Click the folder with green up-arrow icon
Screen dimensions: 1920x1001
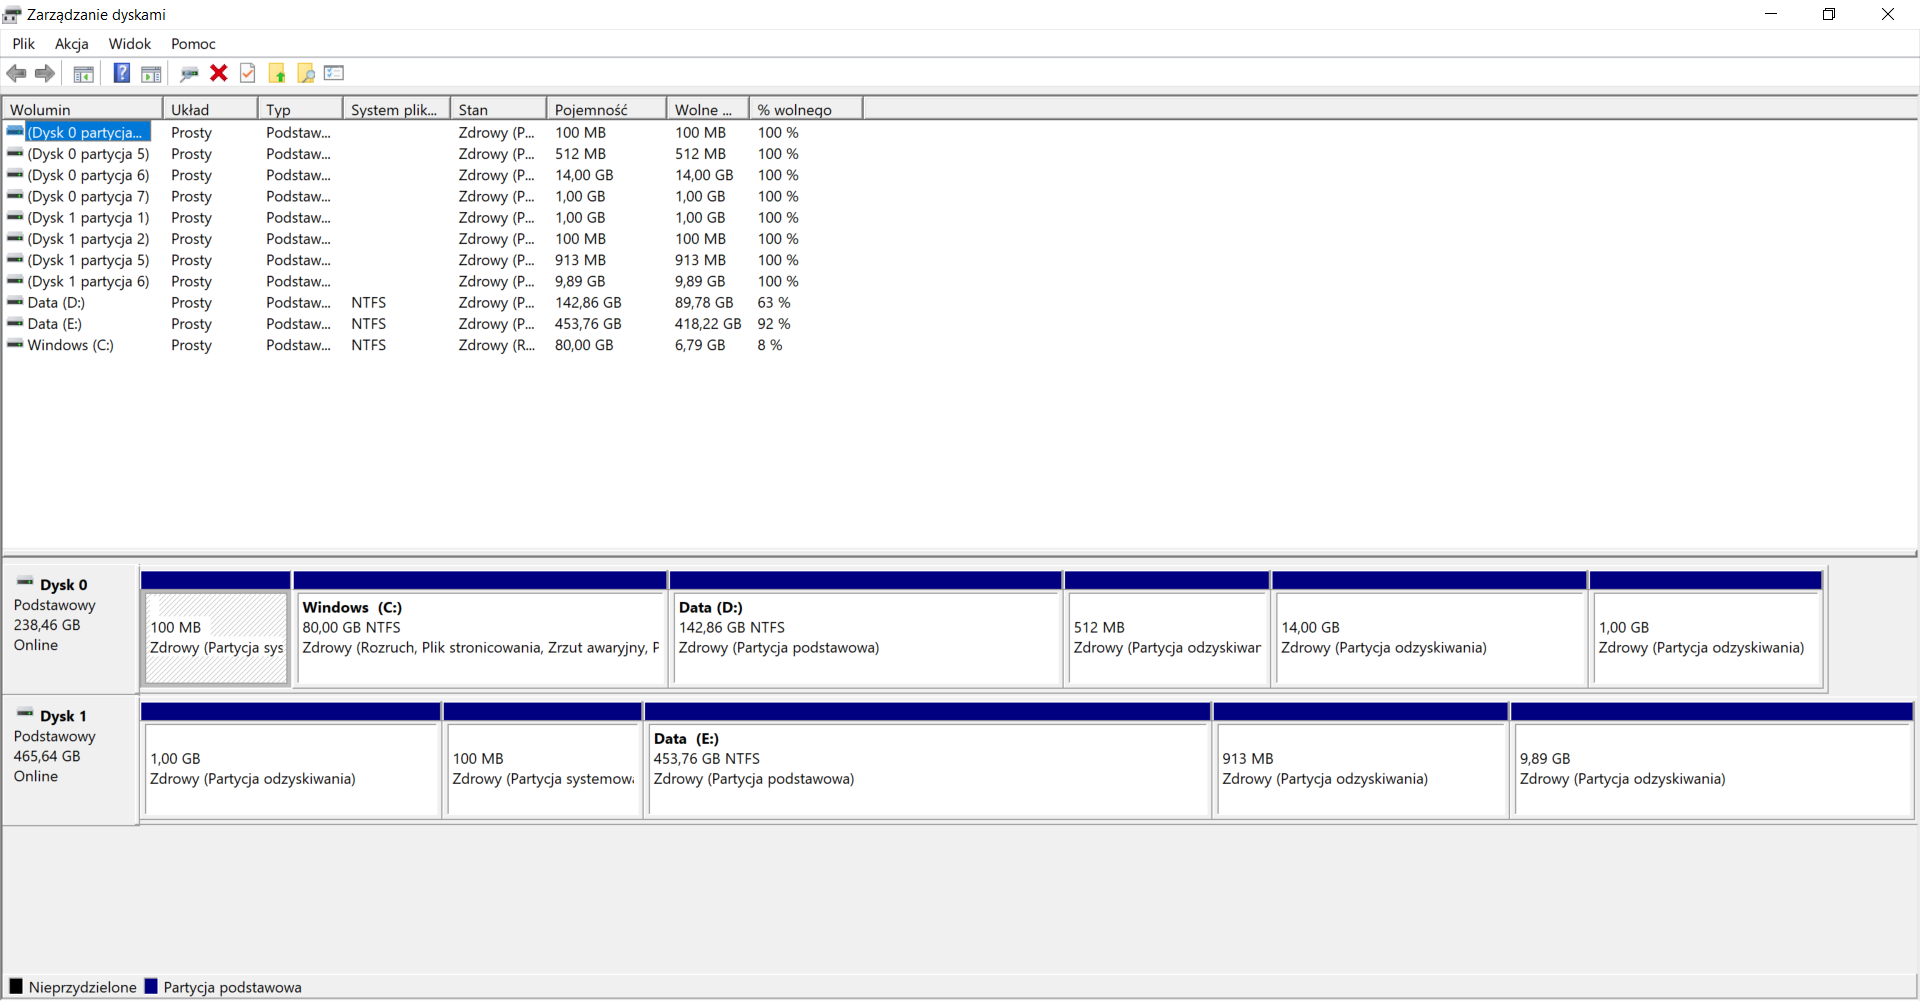[x=277, y=73]
